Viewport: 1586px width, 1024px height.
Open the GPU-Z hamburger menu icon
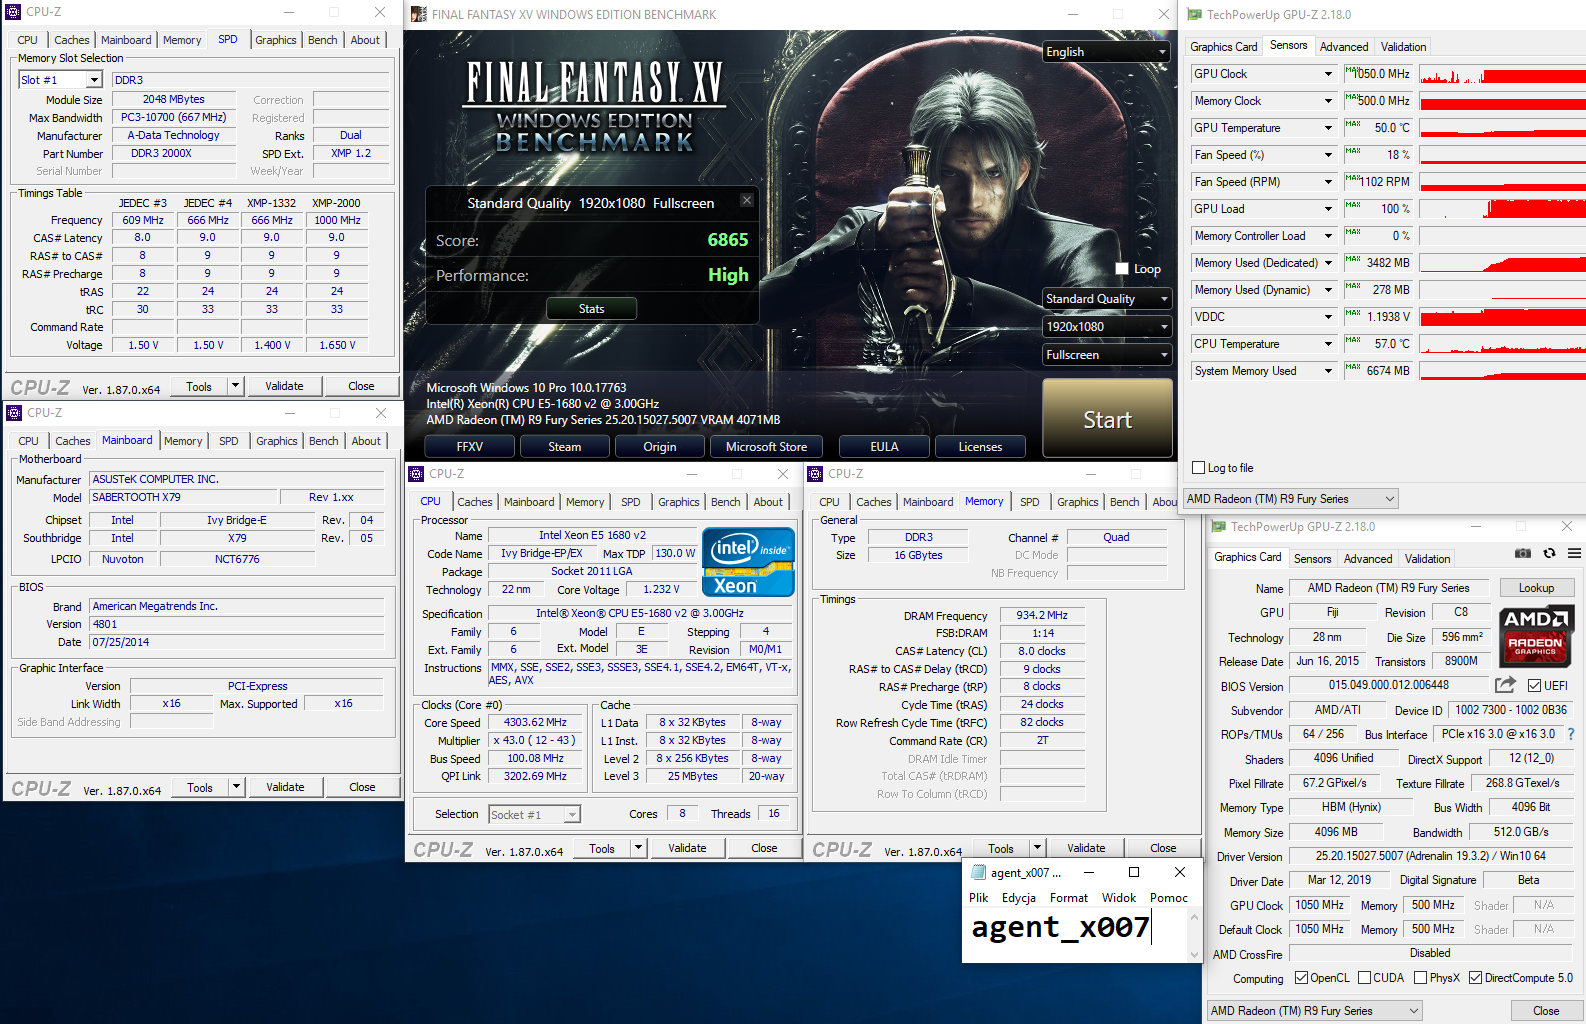point(1574,553)
